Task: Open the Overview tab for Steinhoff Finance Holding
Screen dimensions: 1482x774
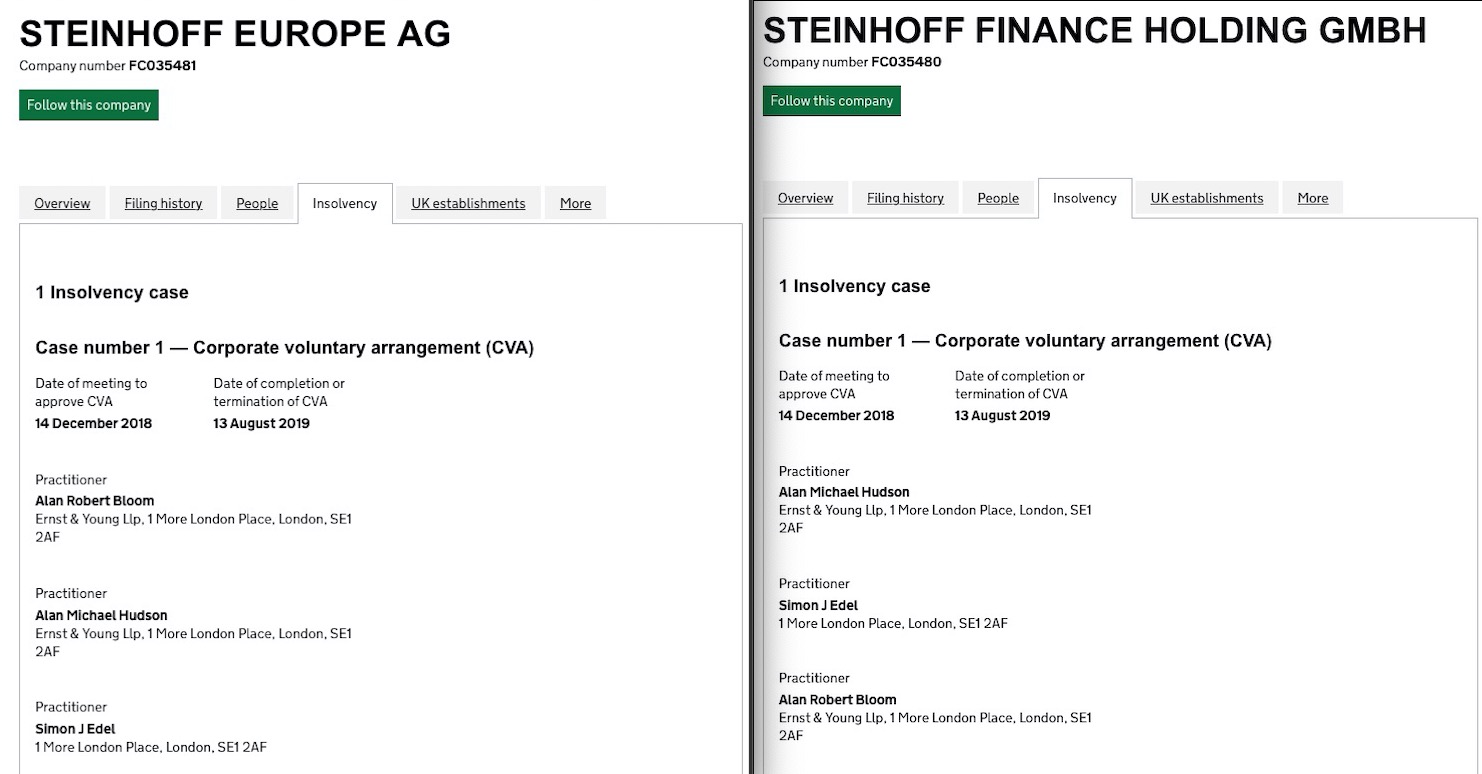Action: 805,198
